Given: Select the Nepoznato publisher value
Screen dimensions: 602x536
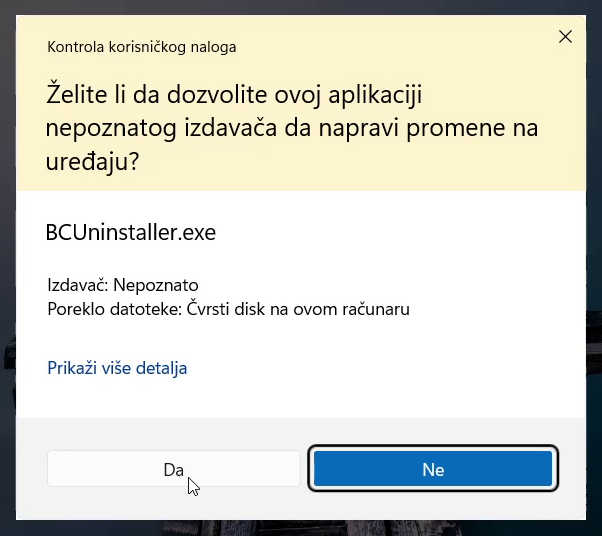Looking at the screenshot, I should point(155,285).
